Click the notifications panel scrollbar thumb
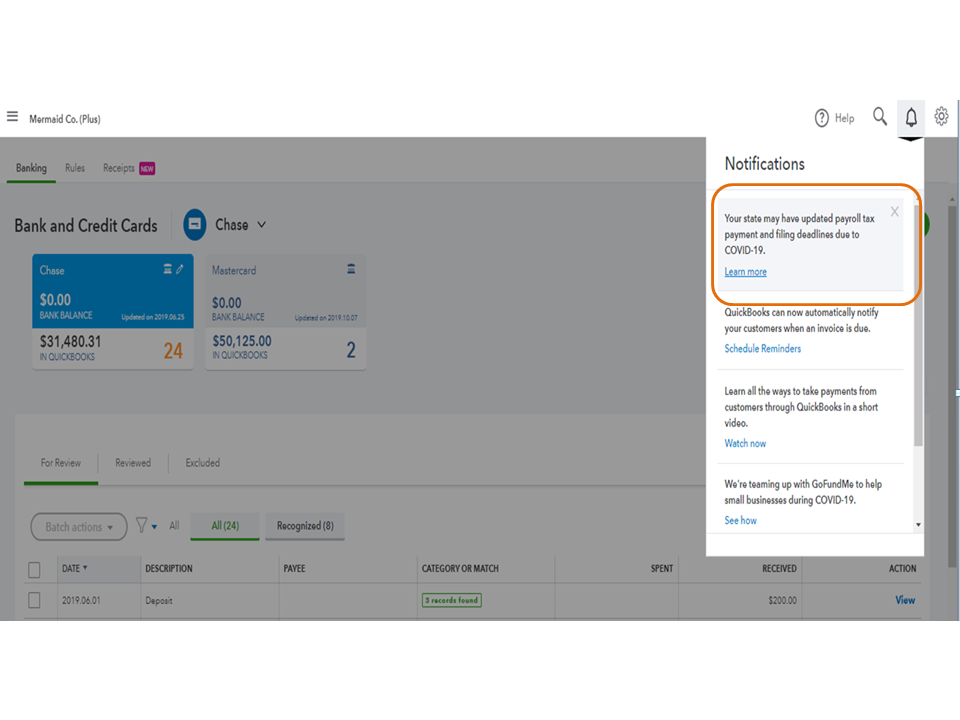This screenshot has width=960, height=720. [918, 324]
